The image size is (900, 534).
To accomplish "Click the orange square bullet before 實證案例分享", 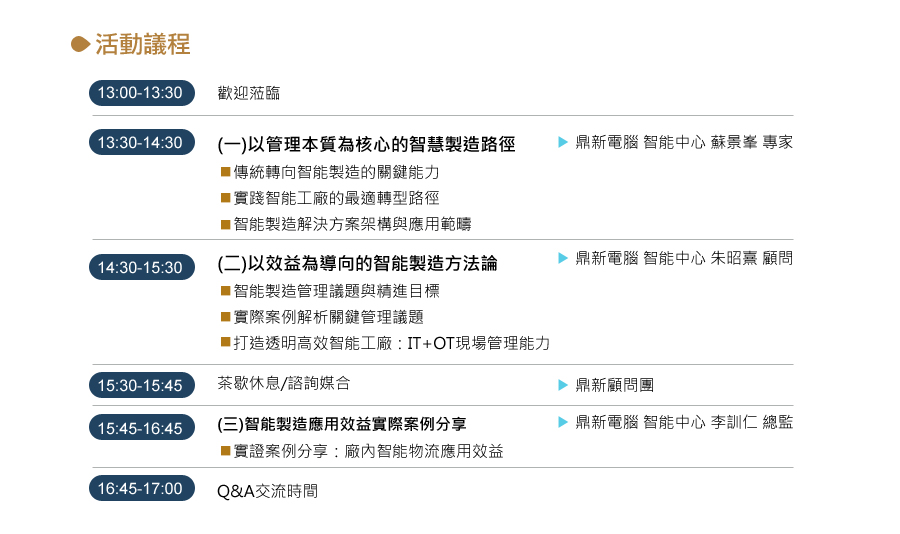I will (x=226, y=451).
